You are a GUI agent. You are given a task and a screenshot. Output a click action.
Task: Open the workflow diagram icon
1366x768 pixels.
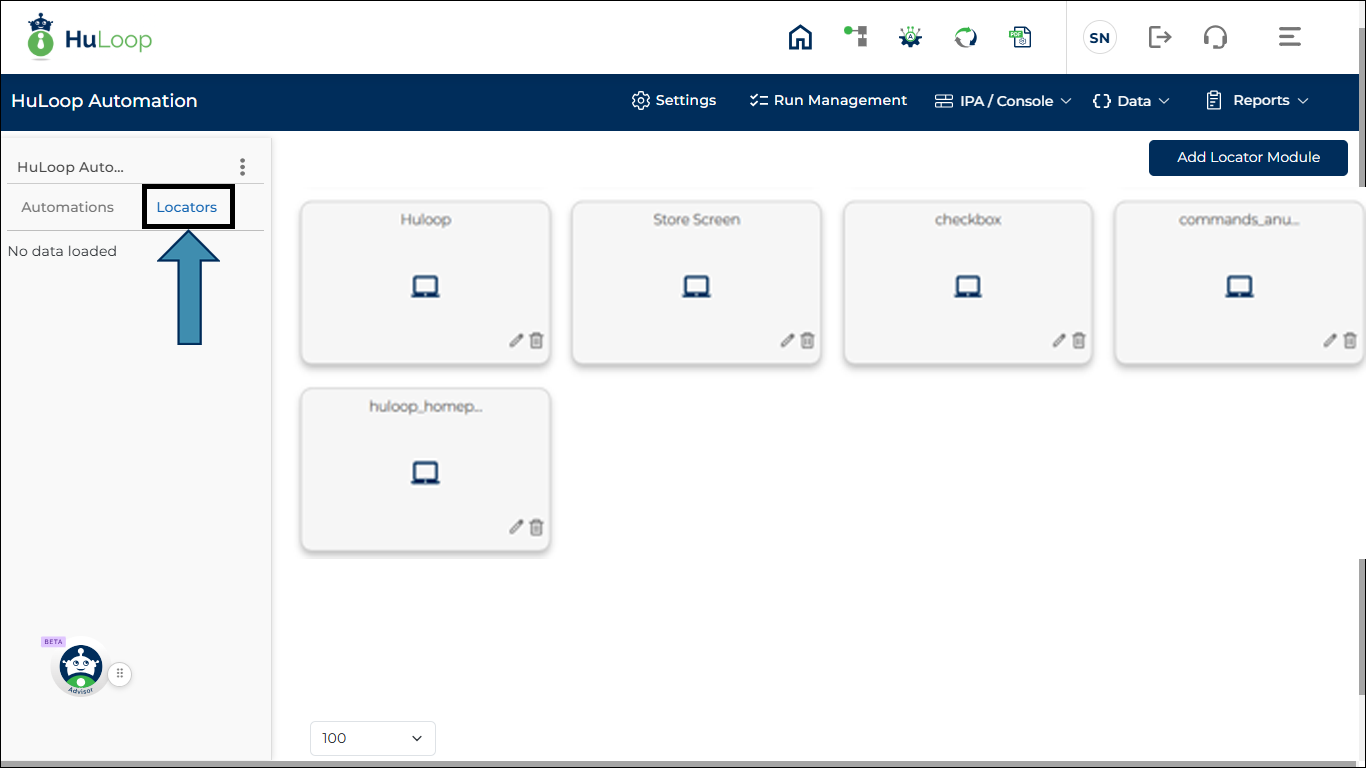[x=855, y=37]
